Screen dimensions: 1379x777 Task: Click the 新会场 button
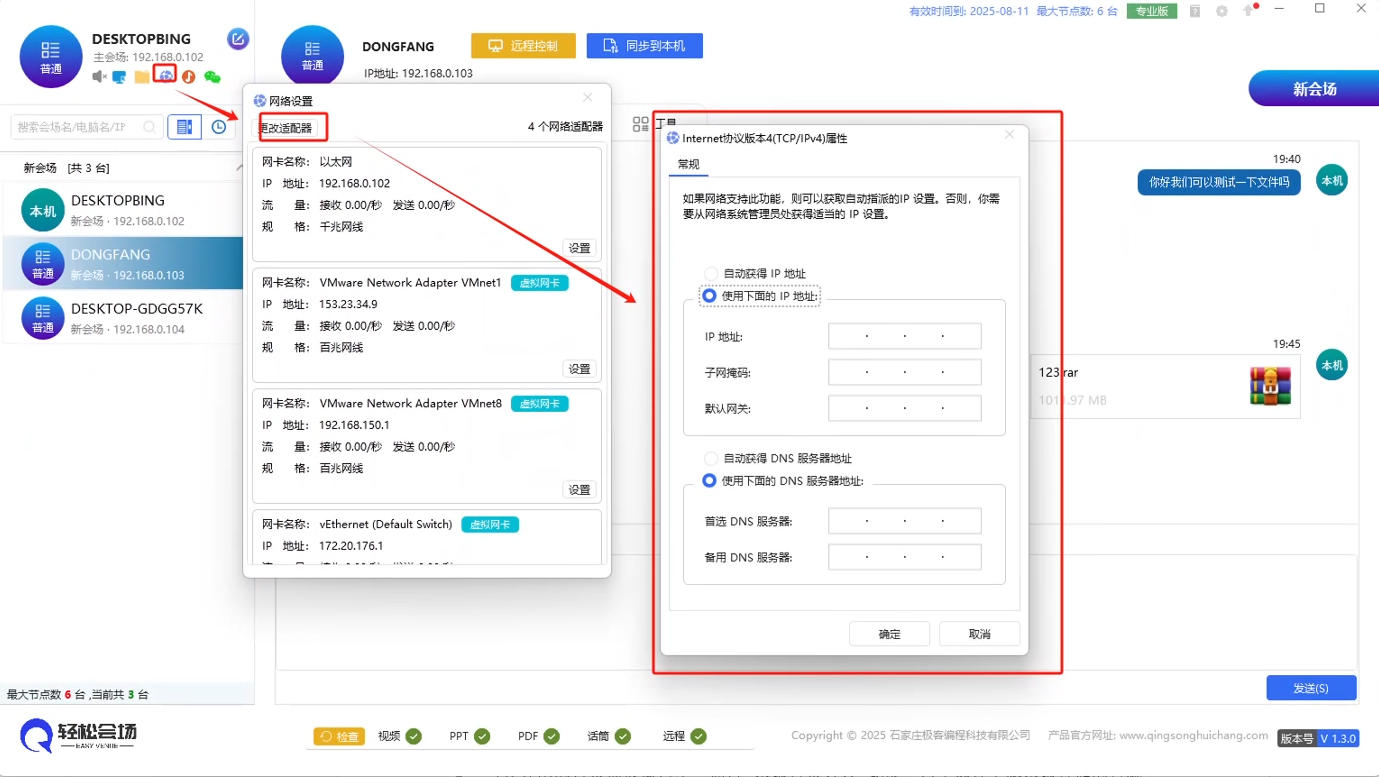[1313, 89]
